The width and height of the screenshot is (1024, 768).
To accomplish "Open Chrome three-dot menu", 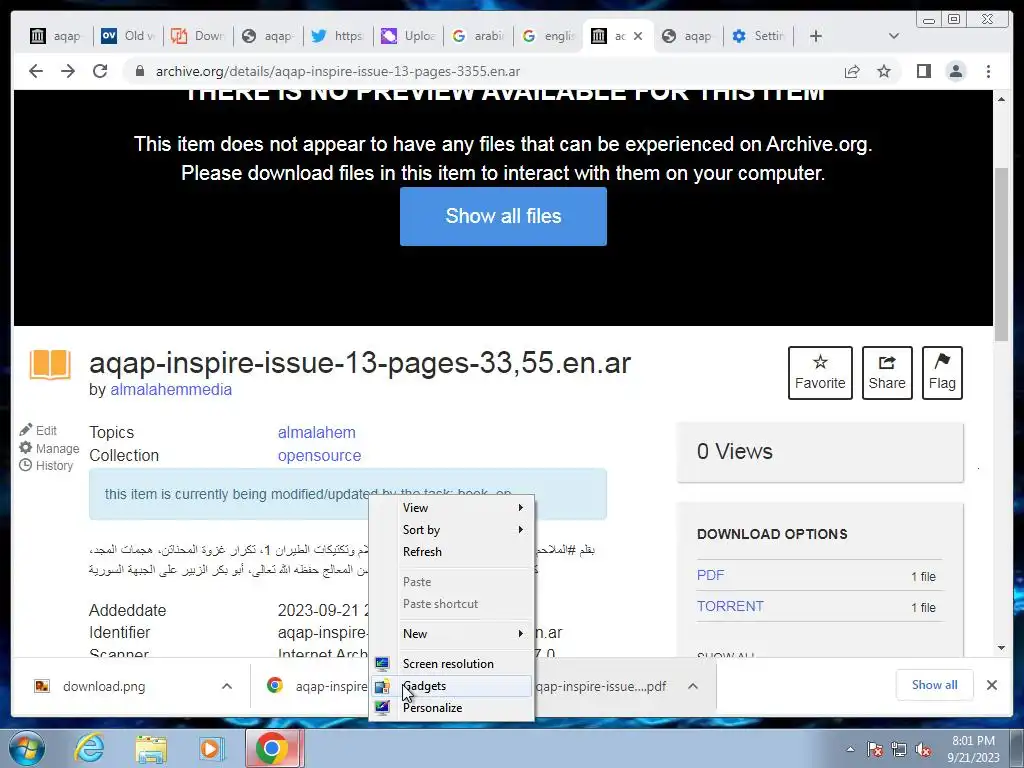I will click(x=988, y=71).
